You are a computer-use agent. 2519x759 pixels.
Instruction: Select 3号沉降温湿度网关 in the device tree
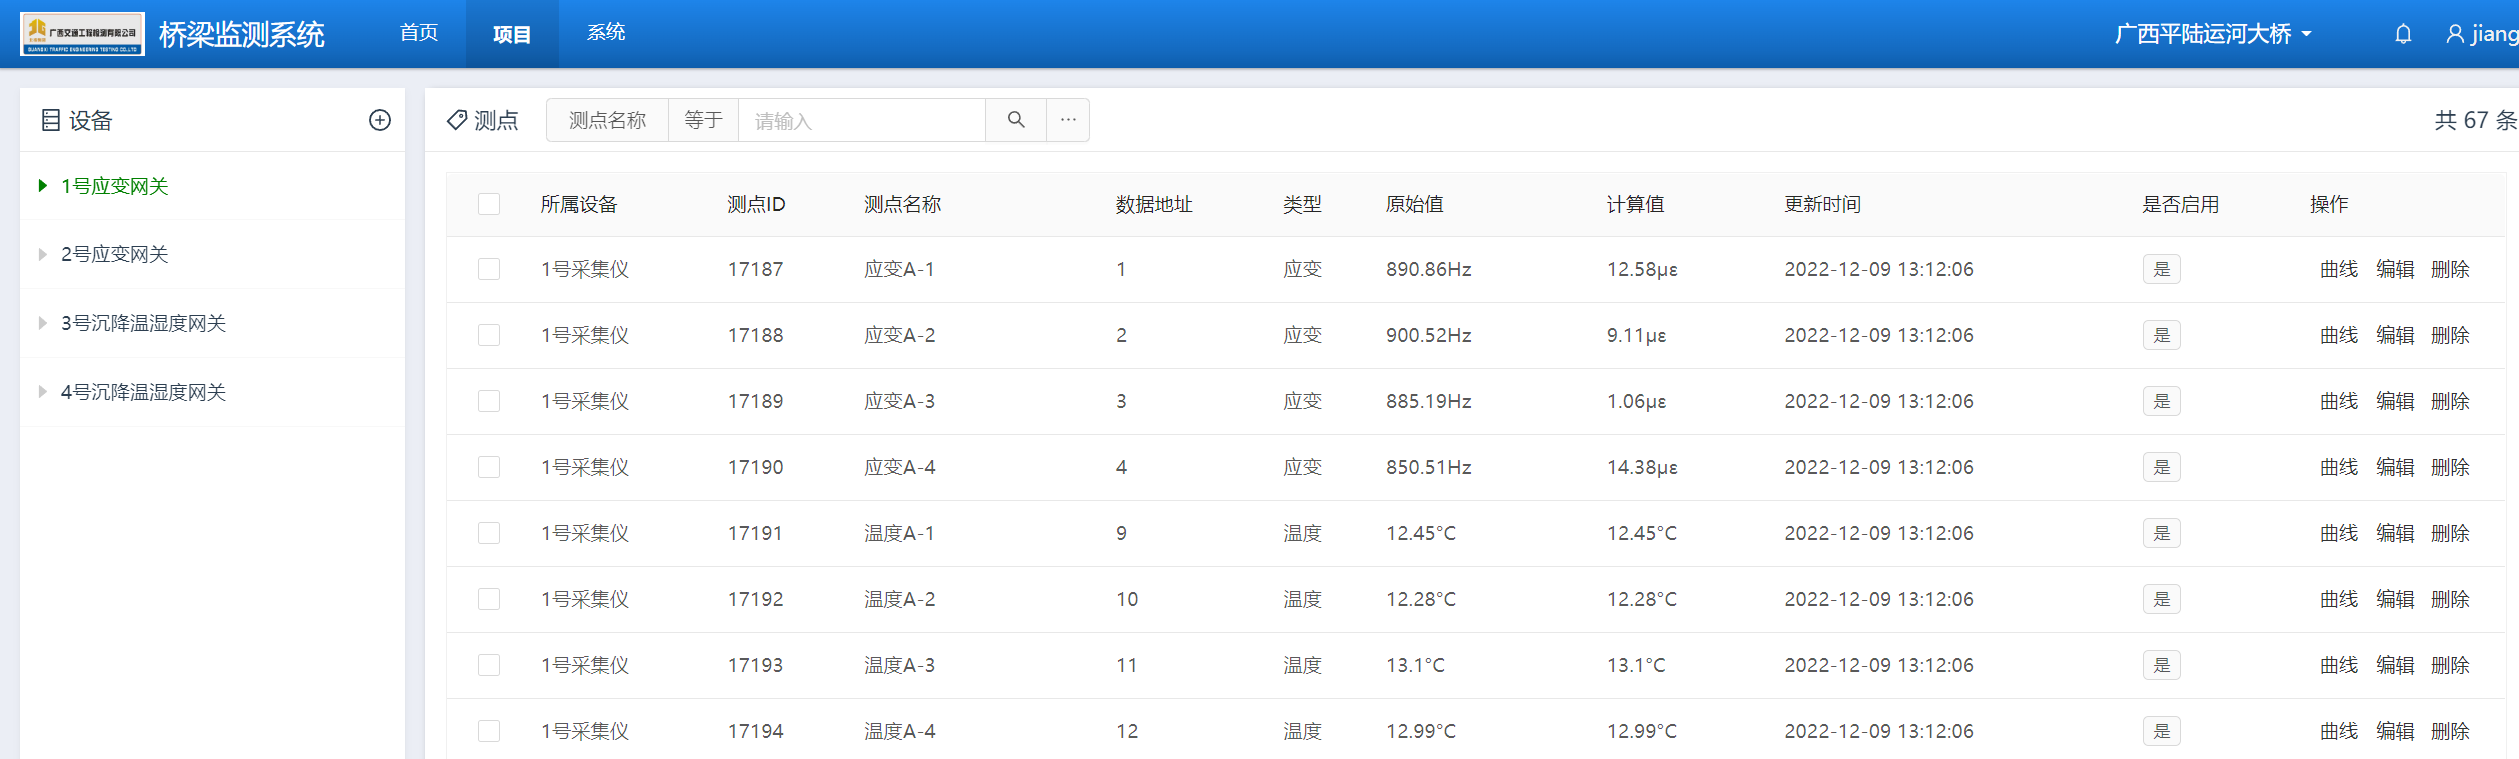point(143,323)
